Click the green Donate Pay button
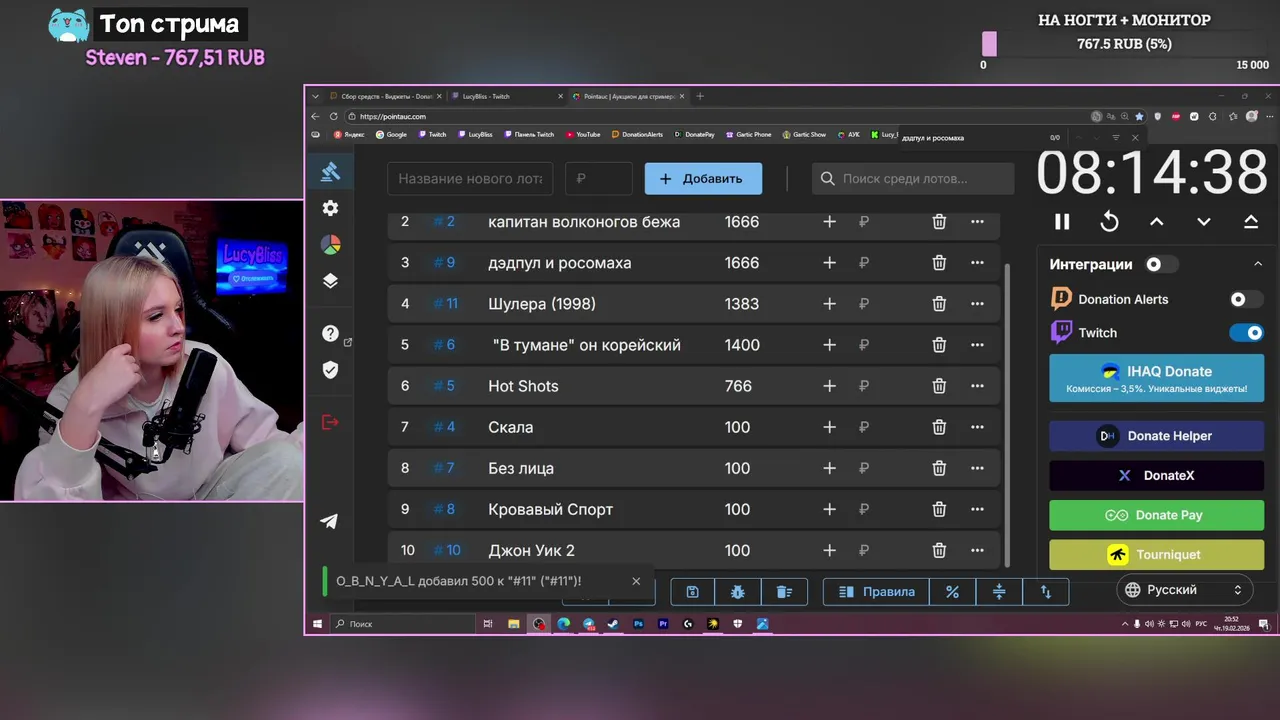This screenshot has width=1280, height=720. click(1156, 515)
